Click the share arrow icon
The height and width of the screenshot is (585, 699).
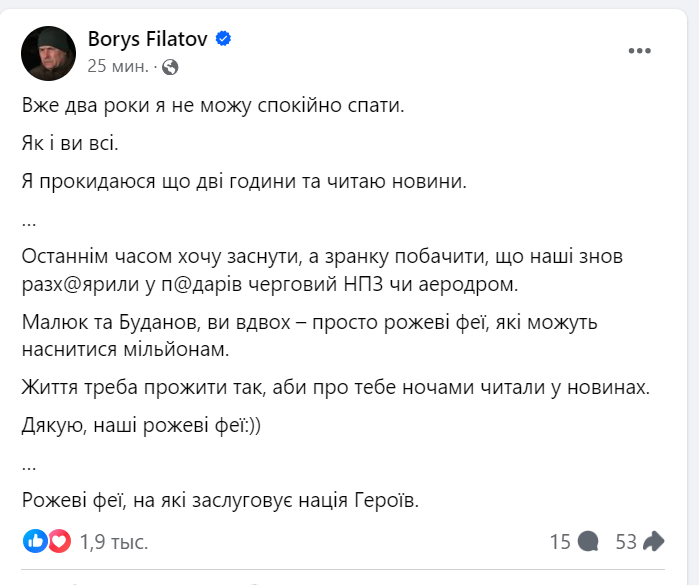pos(654,542)
